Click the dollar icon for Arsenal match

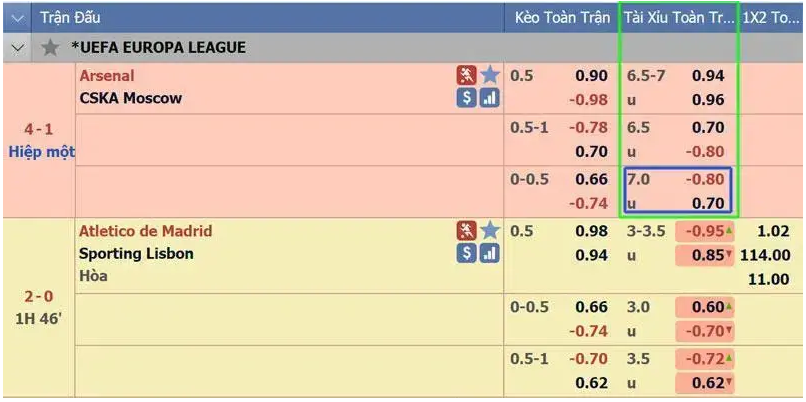pyautogui.click(x=466, y=98)
